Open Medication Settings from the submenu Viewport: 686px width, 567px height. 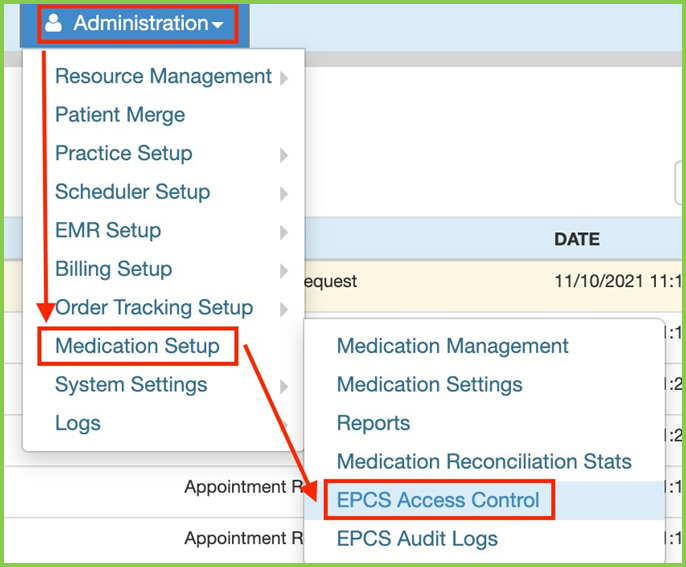[x=429, y=384]
